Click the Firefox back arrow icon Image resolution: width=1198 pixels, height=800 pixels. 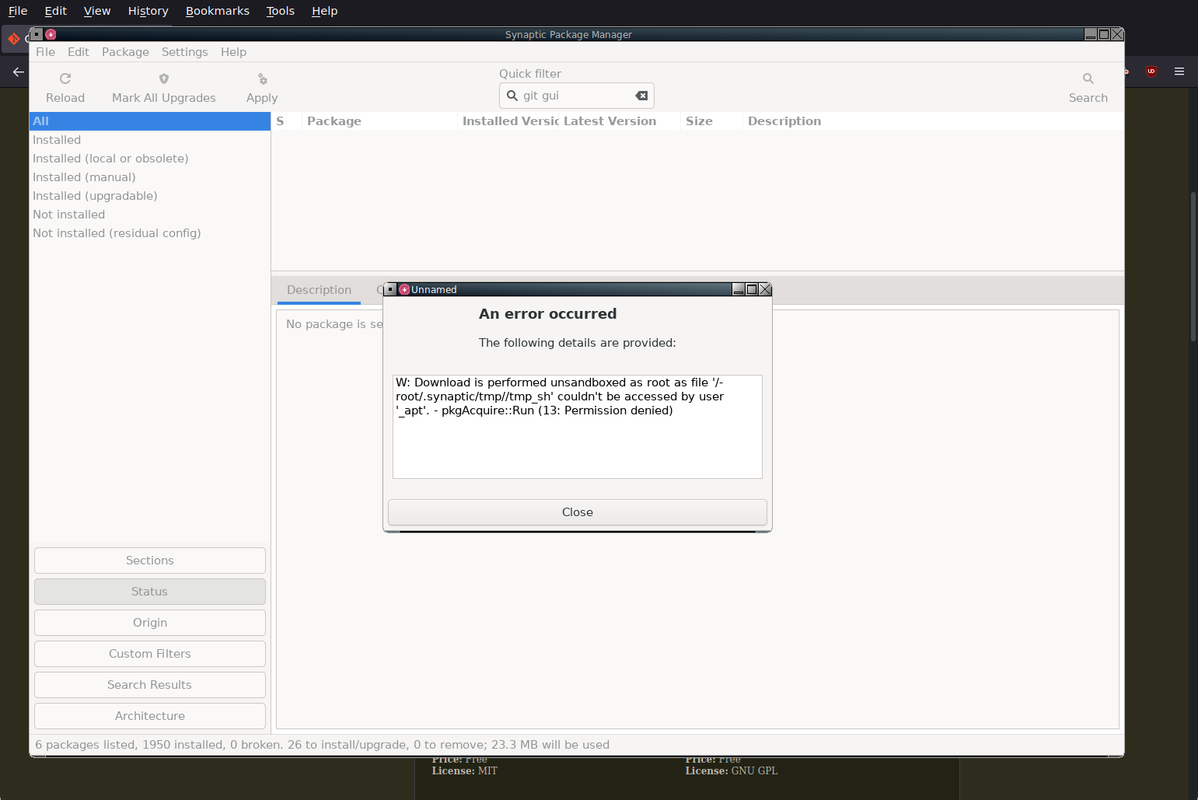(18, 72)
